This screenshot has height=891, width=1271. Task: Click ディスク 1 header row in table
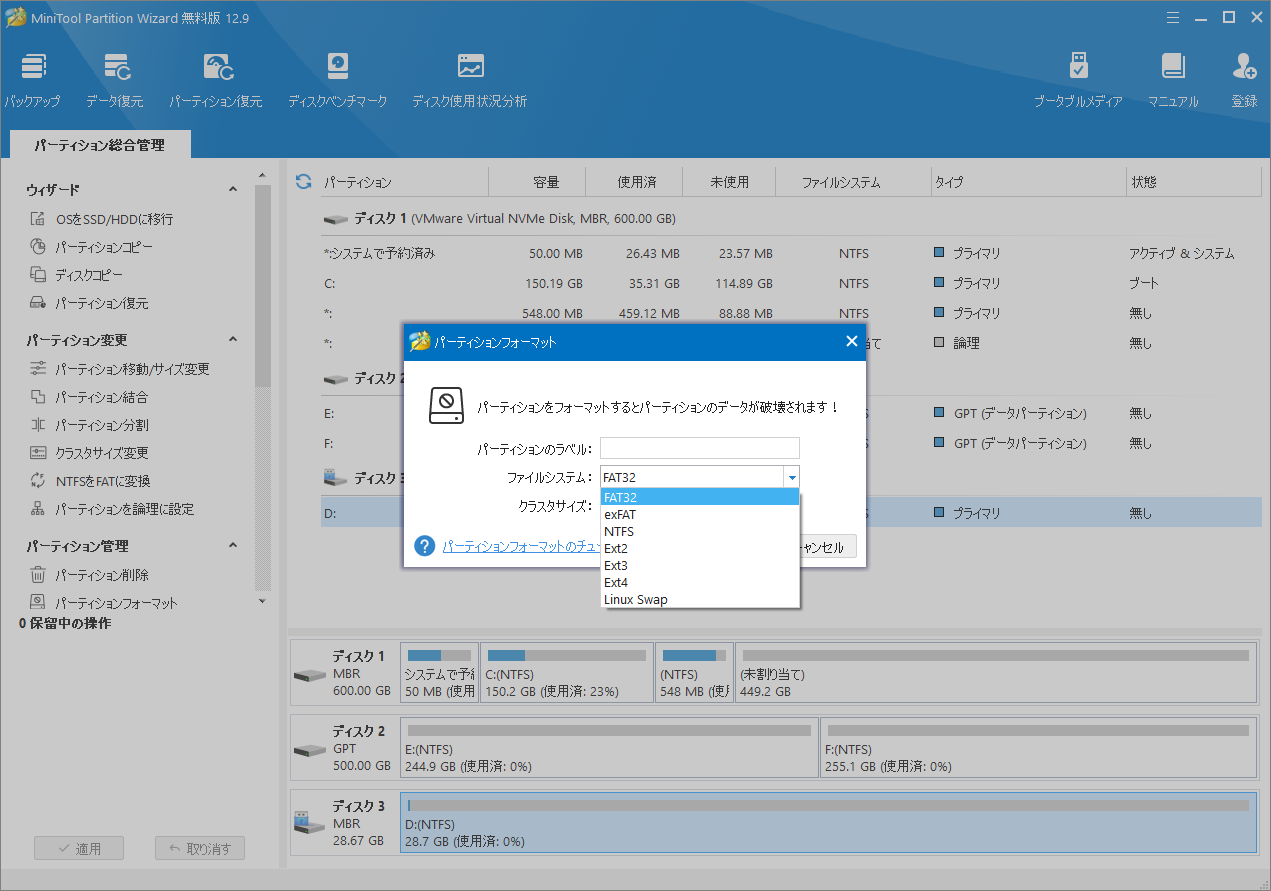click(x=790, y=218)
